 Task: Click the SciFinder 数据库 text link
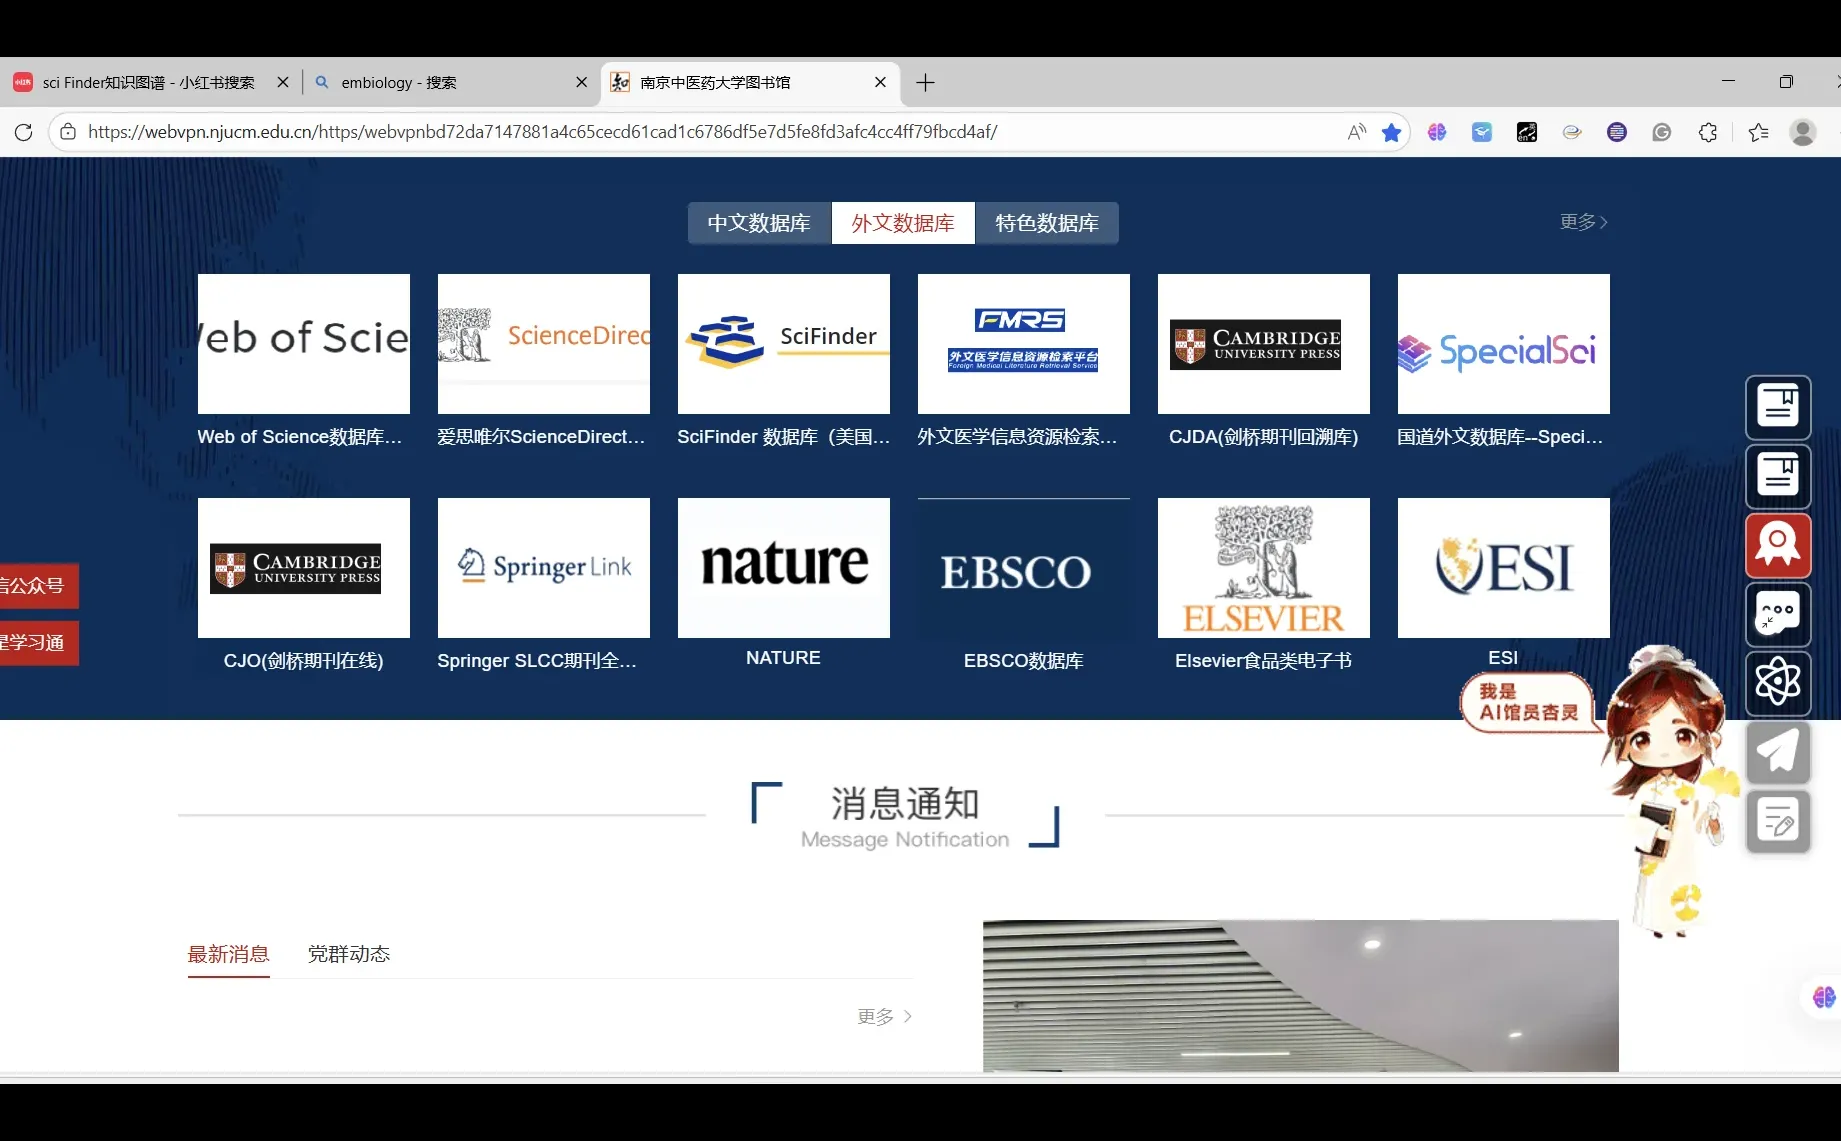pyautogui.click(x=783, y=437)
